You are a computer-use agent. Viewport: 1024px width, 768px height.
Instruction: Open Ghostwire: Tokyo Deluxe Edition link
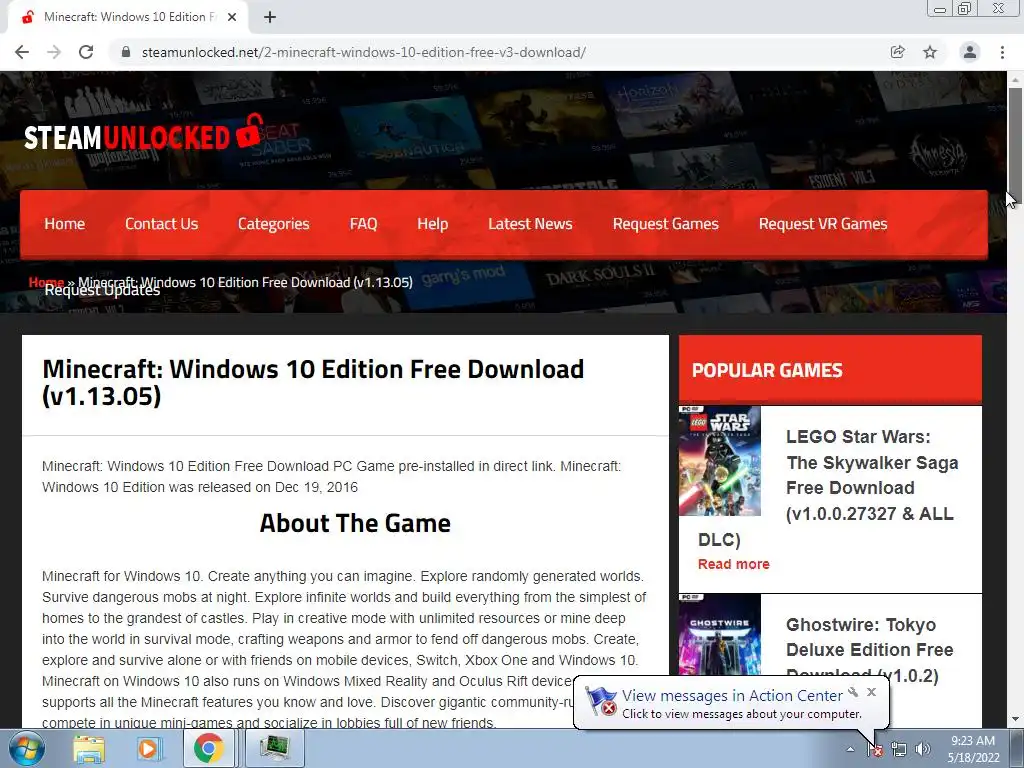click(x=869, y=649)
